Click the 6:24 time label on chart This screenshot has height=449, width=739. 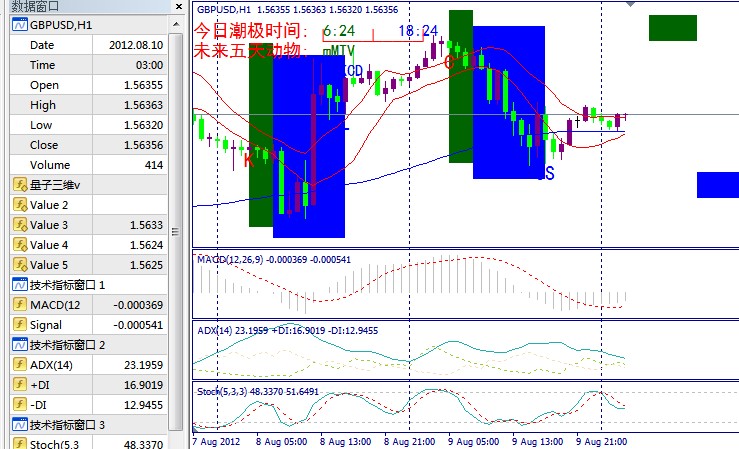point(339,31)
